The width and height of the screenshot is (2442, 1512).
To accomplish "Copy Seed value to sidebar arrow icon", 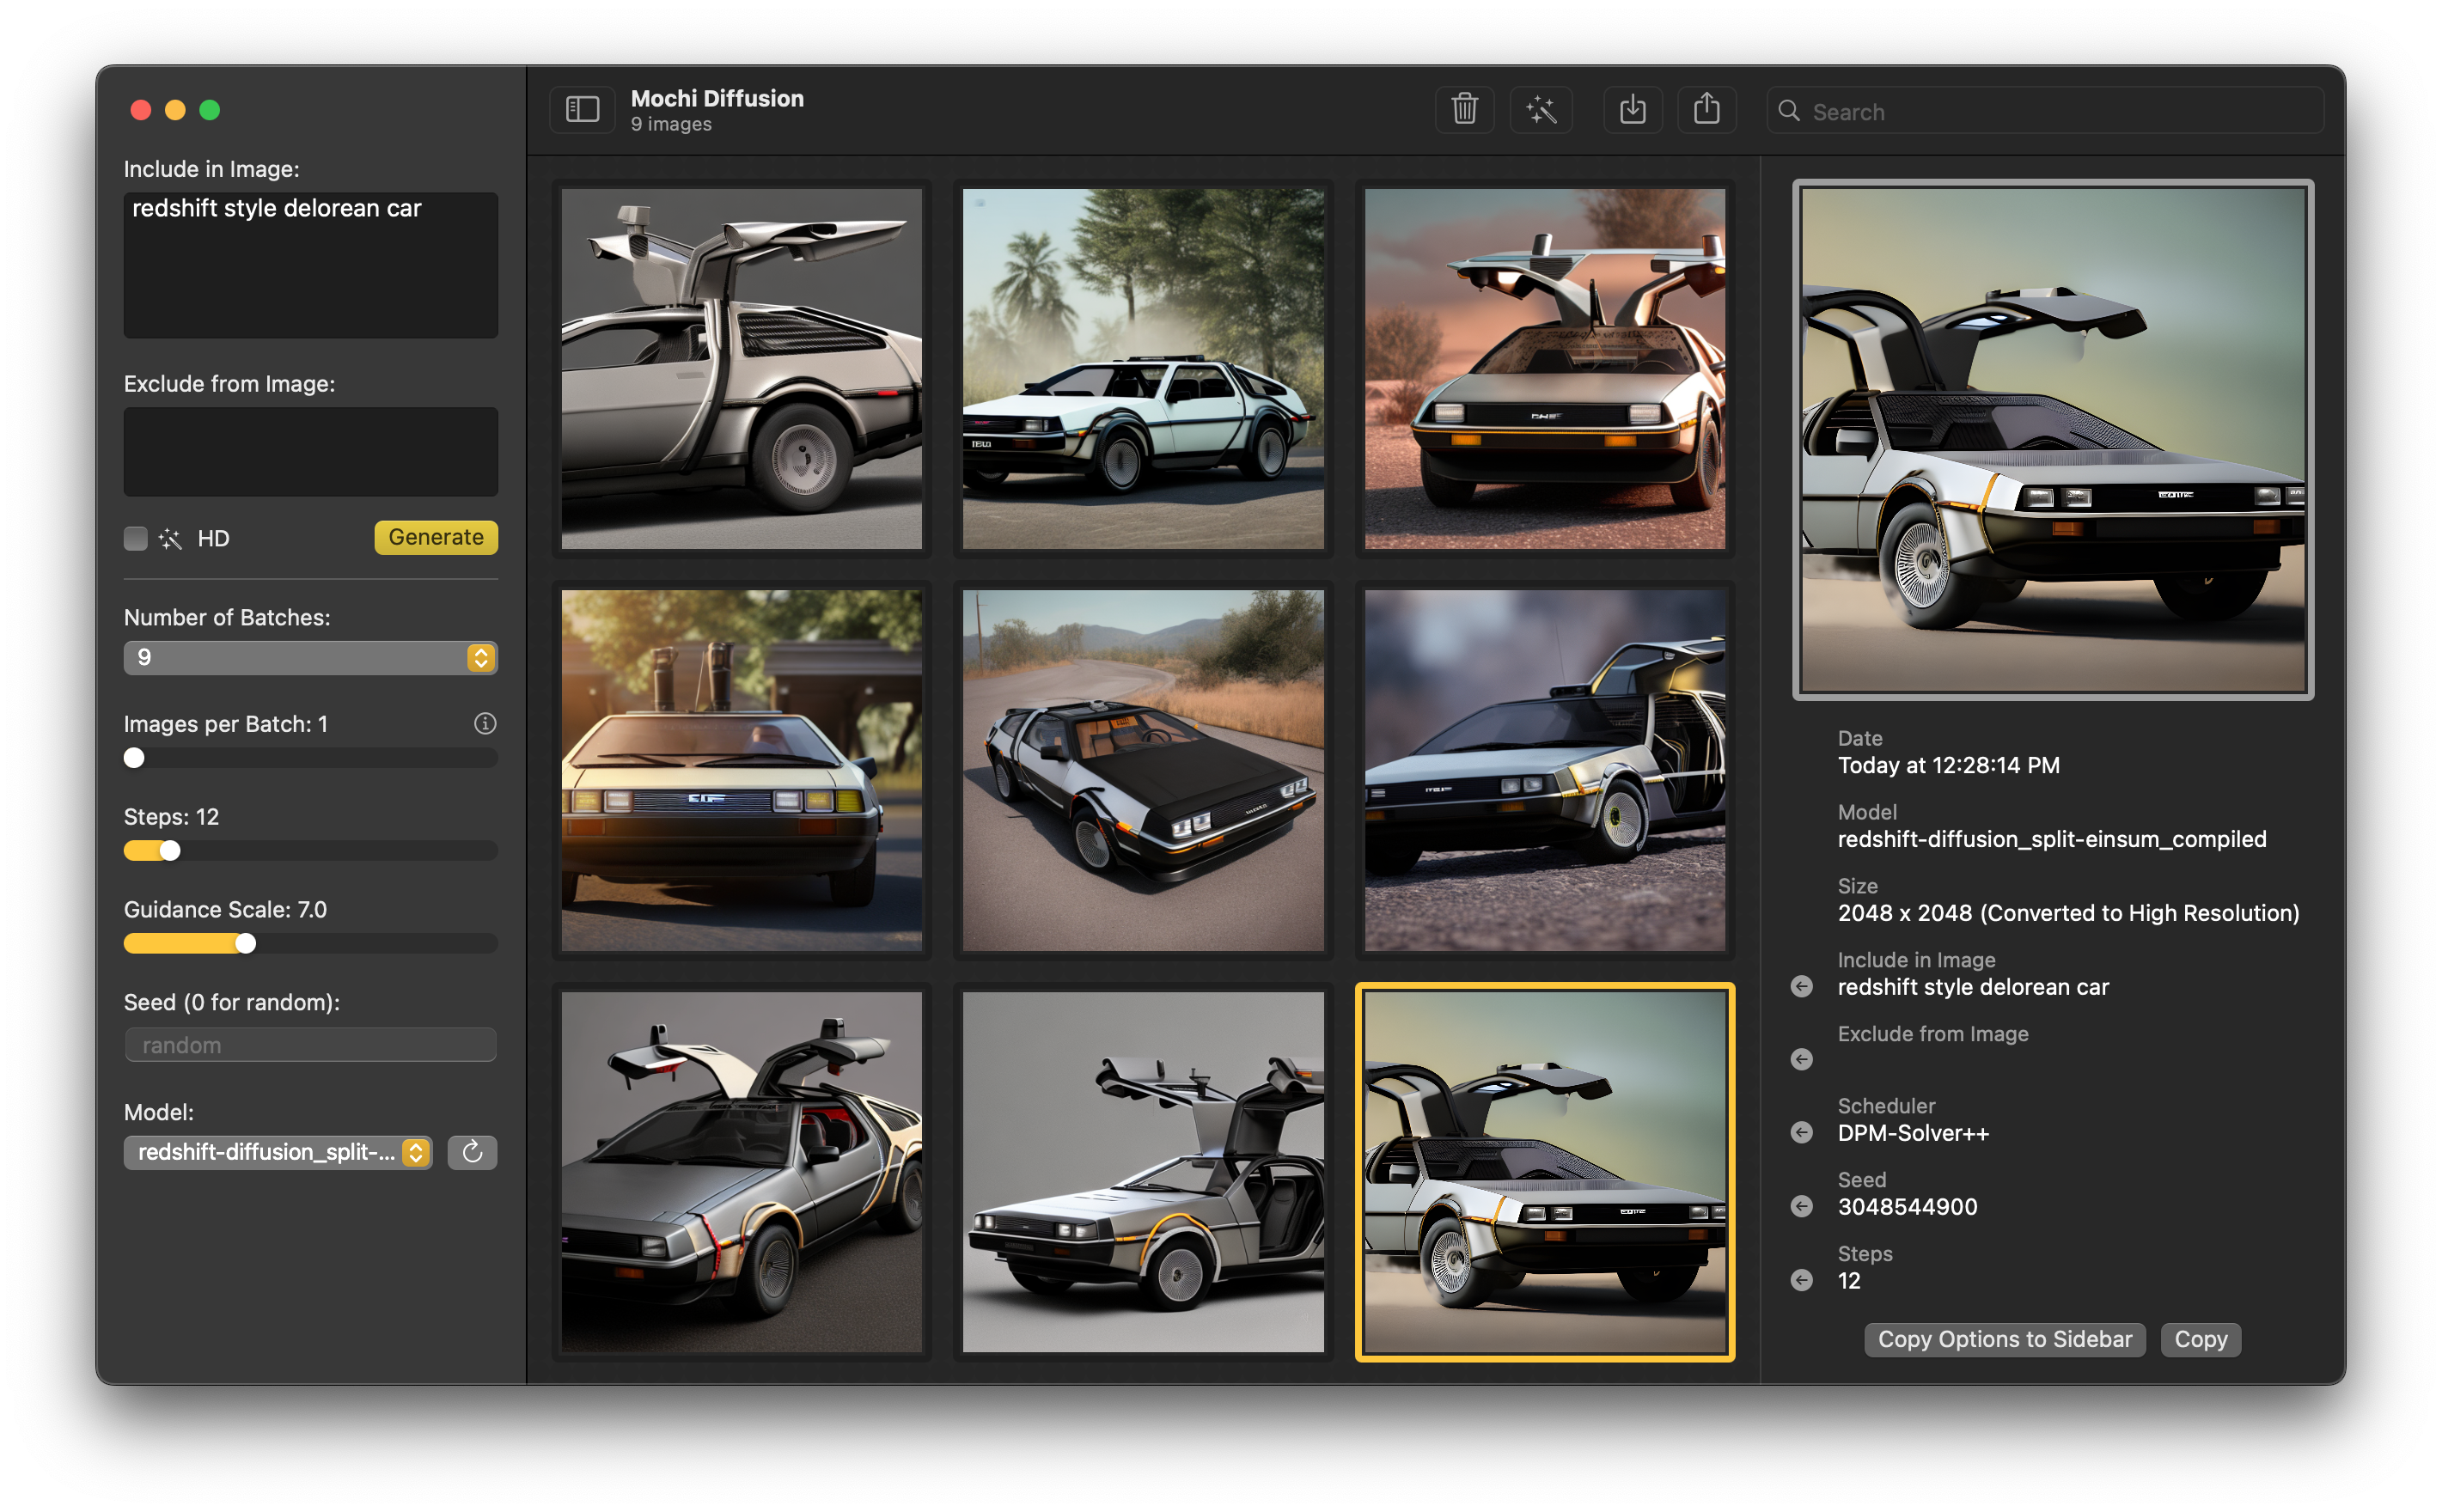I will coord(1801,1206).
